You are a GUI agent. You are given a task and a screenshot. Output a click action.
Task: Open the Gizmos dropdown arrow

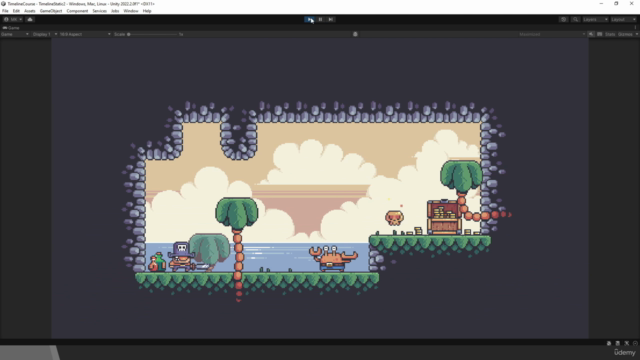point(636,34)
